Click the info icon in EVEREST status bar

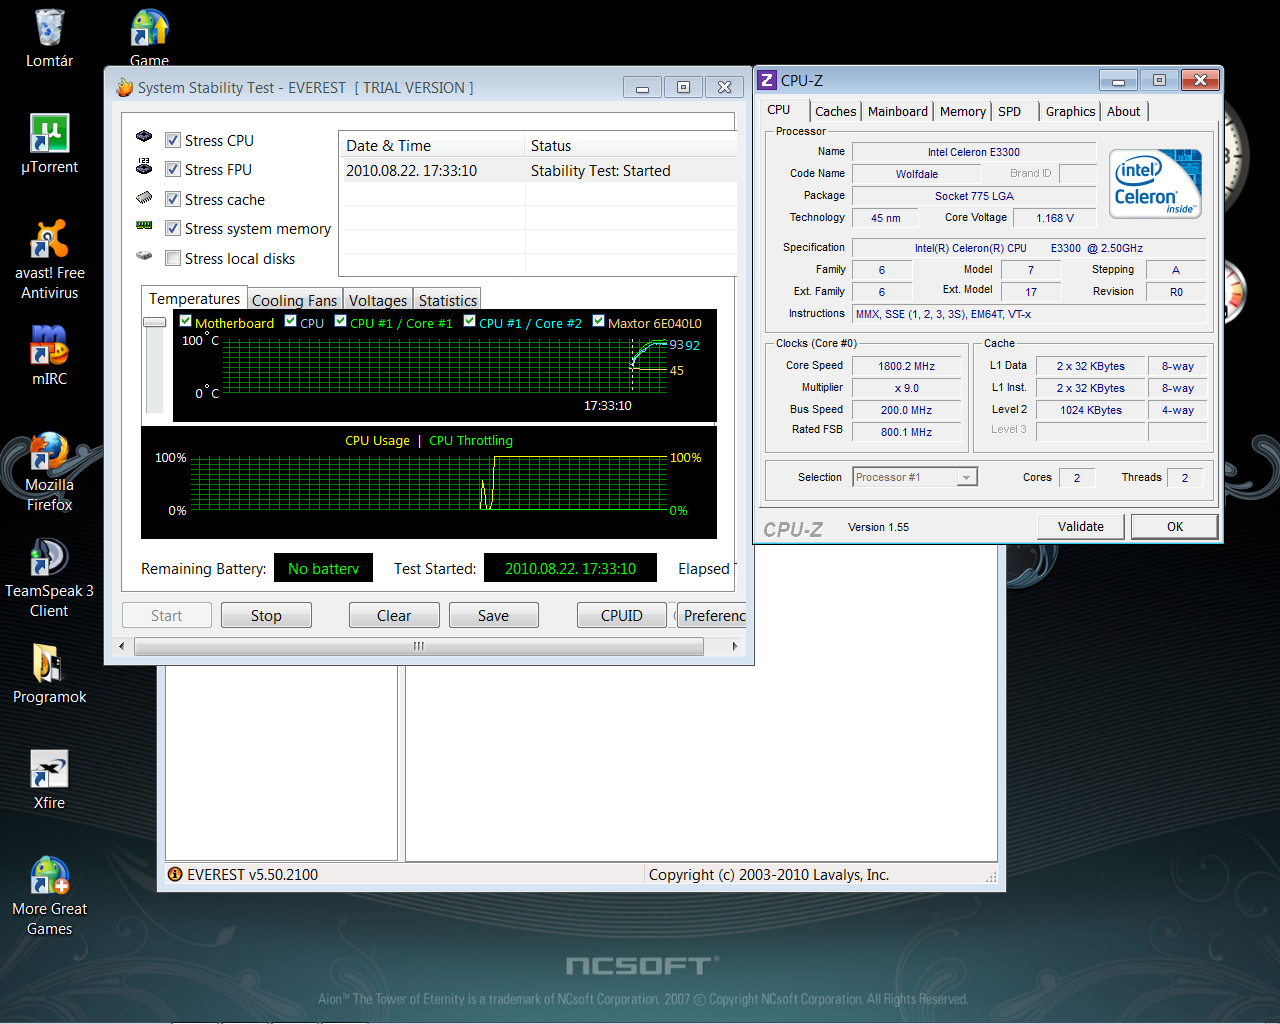175,874
